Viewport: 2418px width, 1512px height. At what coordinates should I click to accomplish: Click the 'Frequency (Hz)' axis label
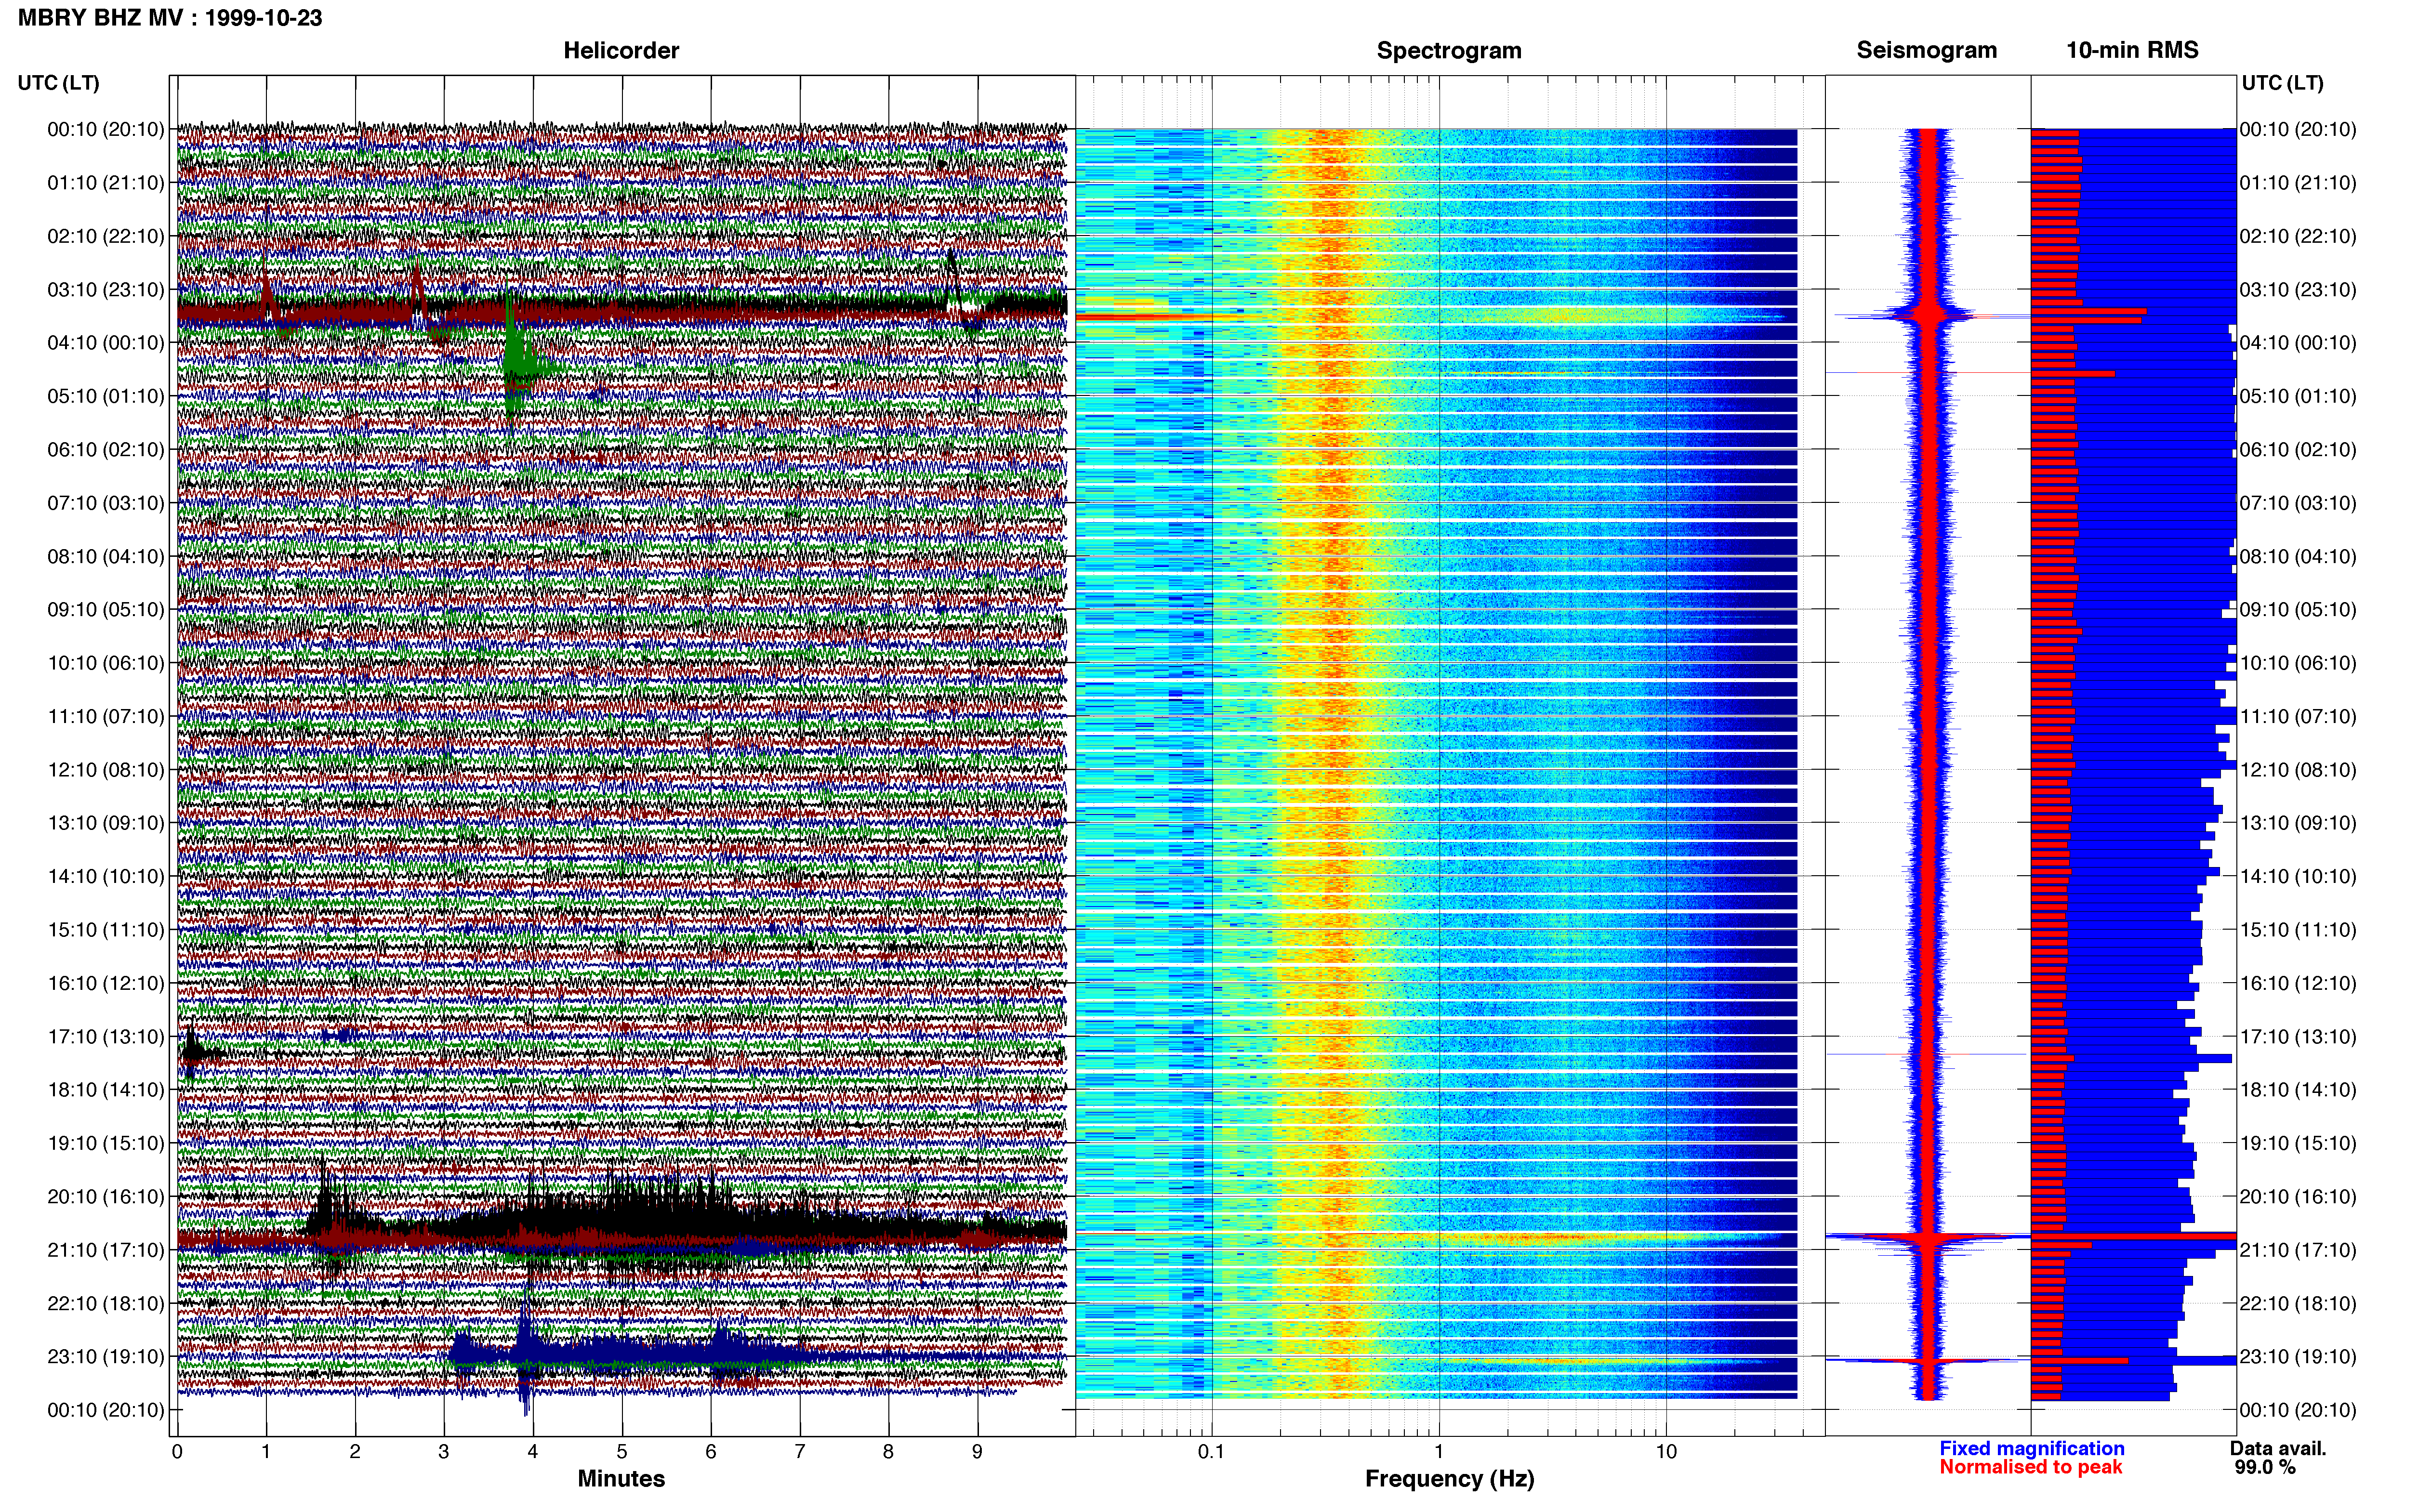click(x=1449, y=1479)
